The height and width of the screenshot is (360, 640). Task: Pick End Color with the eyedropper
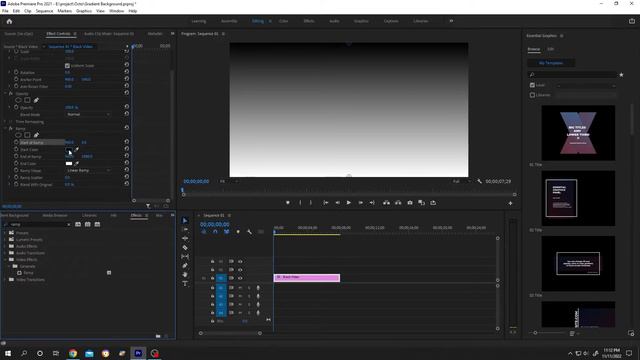click(x=77, y=163)
